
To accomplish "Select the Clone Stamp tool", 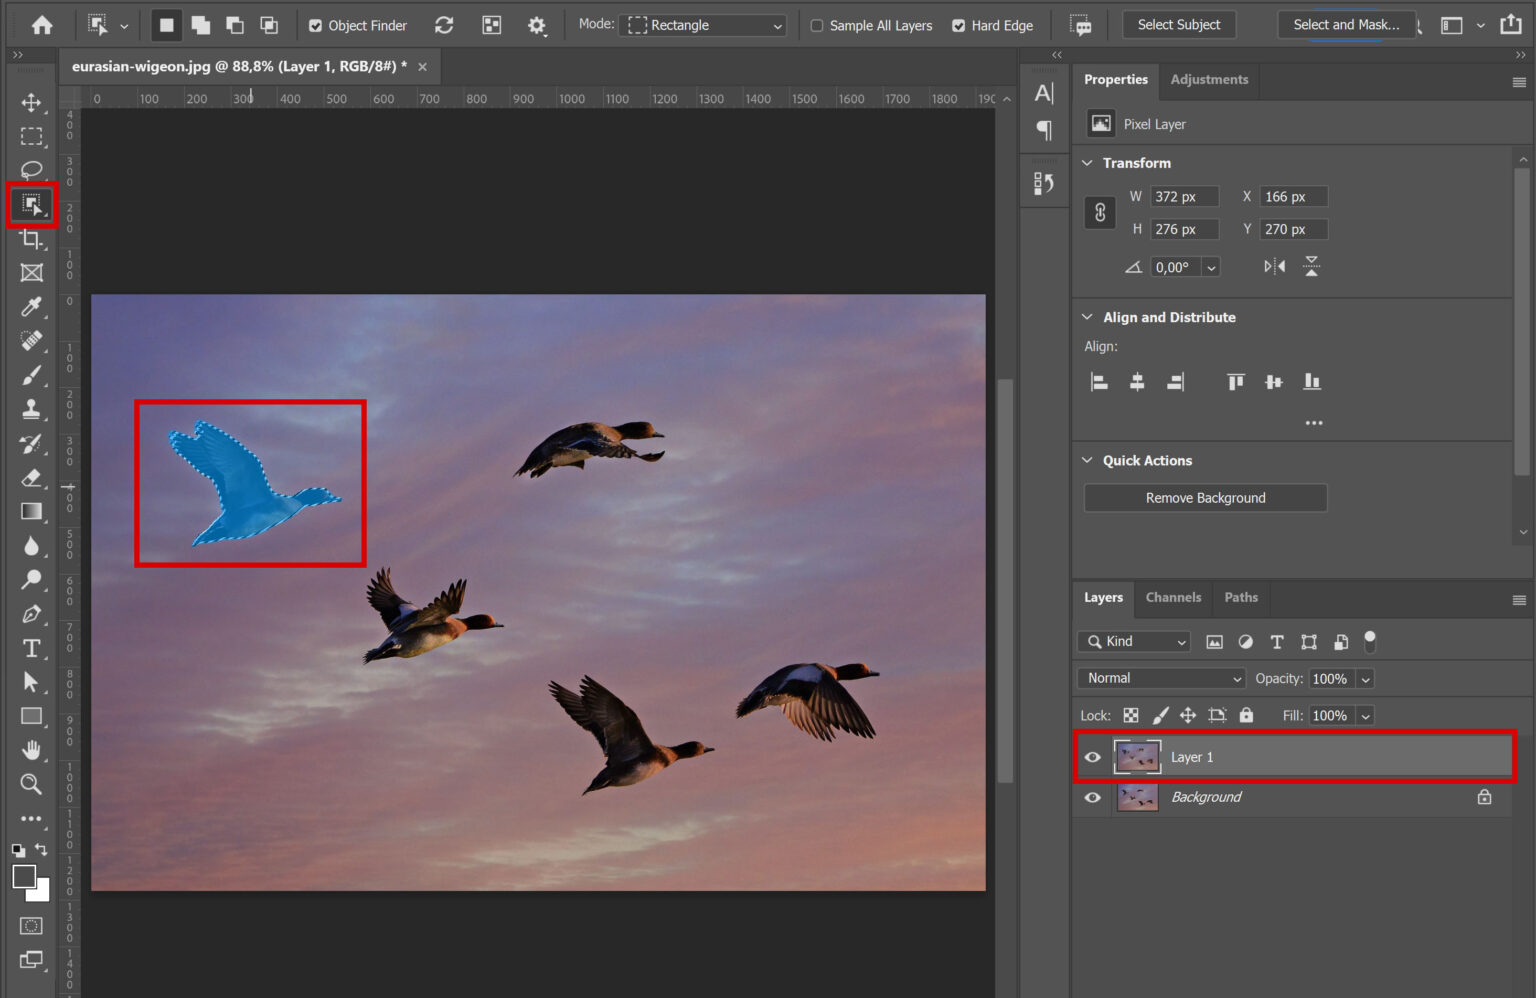I will click(x=31, y=409).
